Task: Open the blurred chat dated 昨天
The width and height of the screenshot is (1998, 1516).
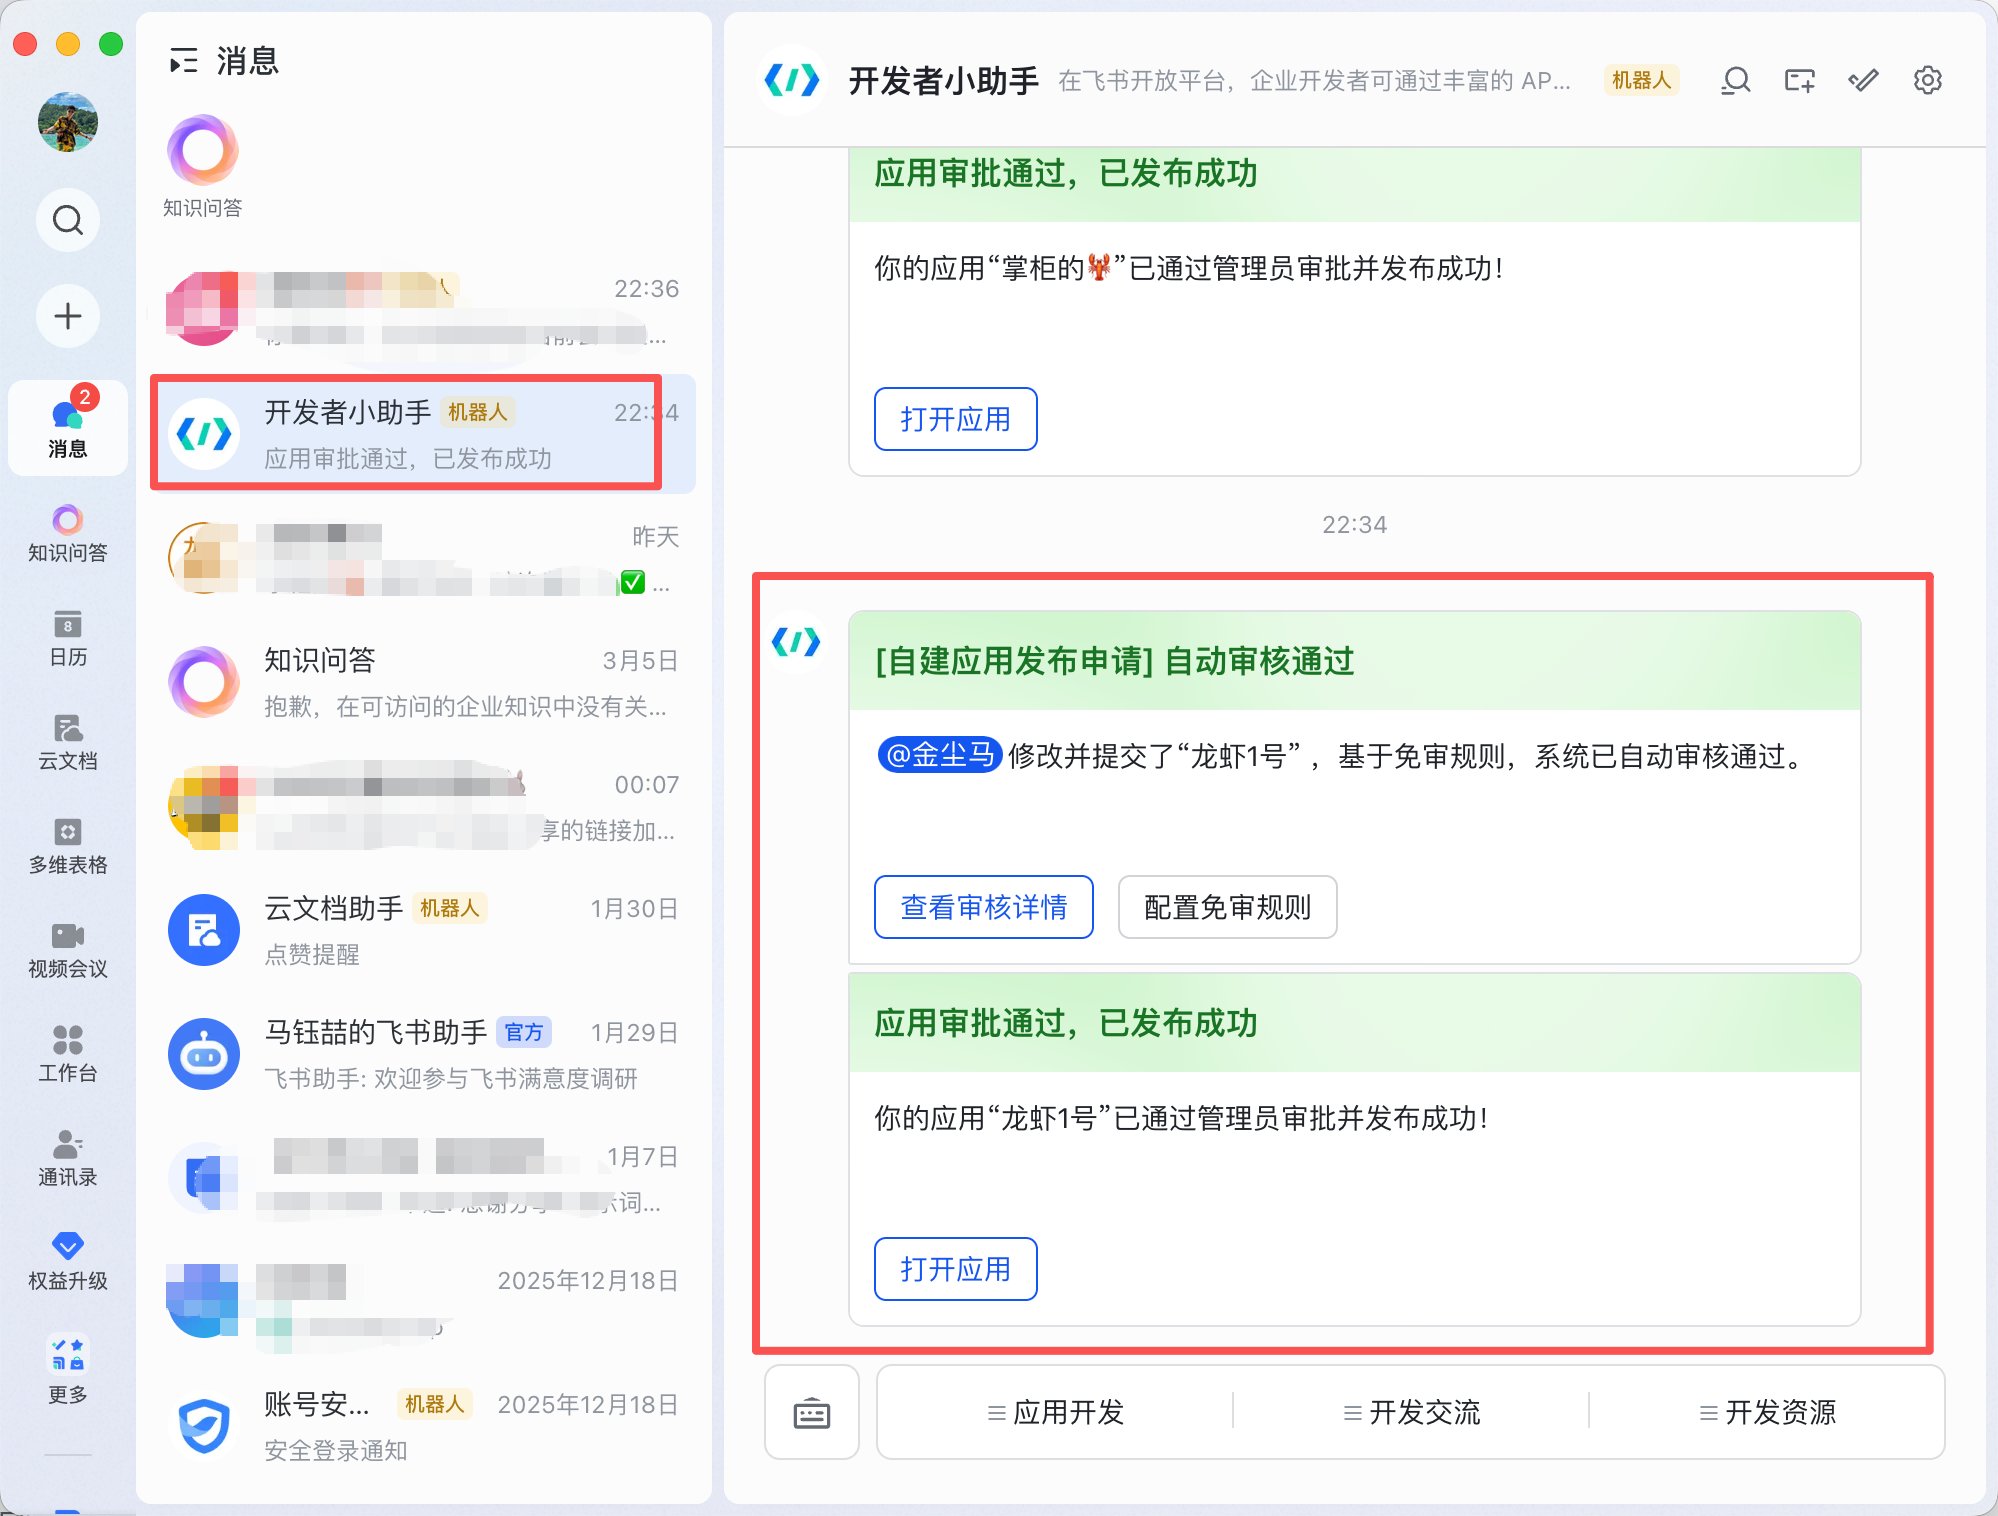Action: 423,558
